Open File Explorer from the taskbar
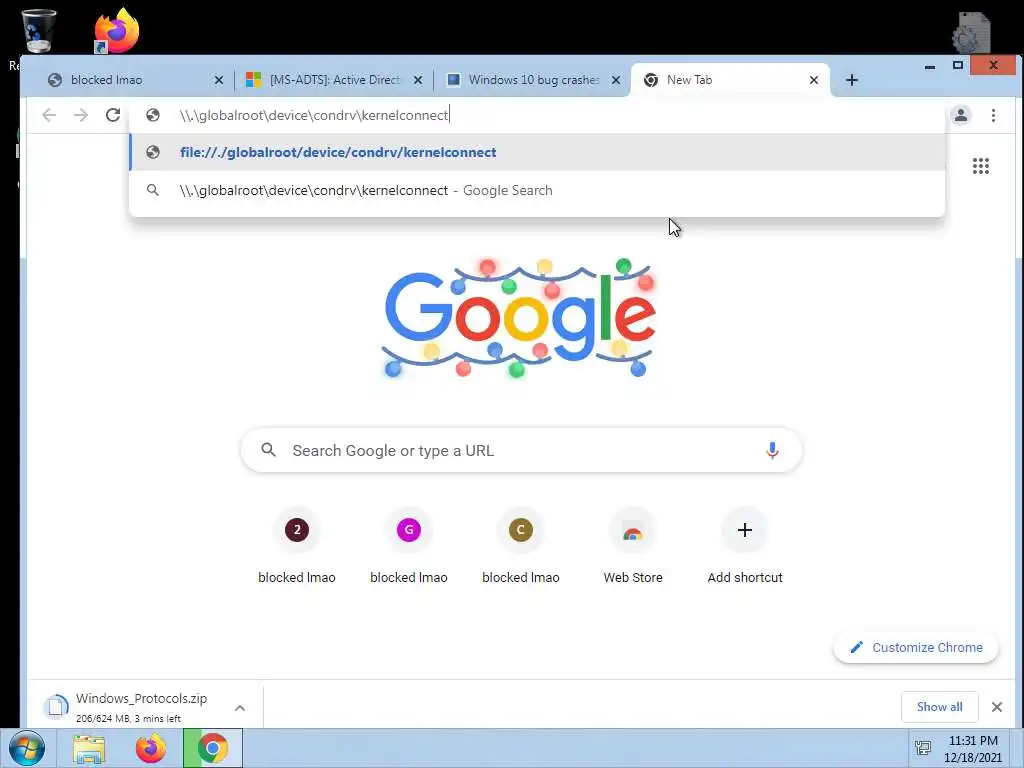Screen dimensions: 1024x768 (x=89, y=748)
